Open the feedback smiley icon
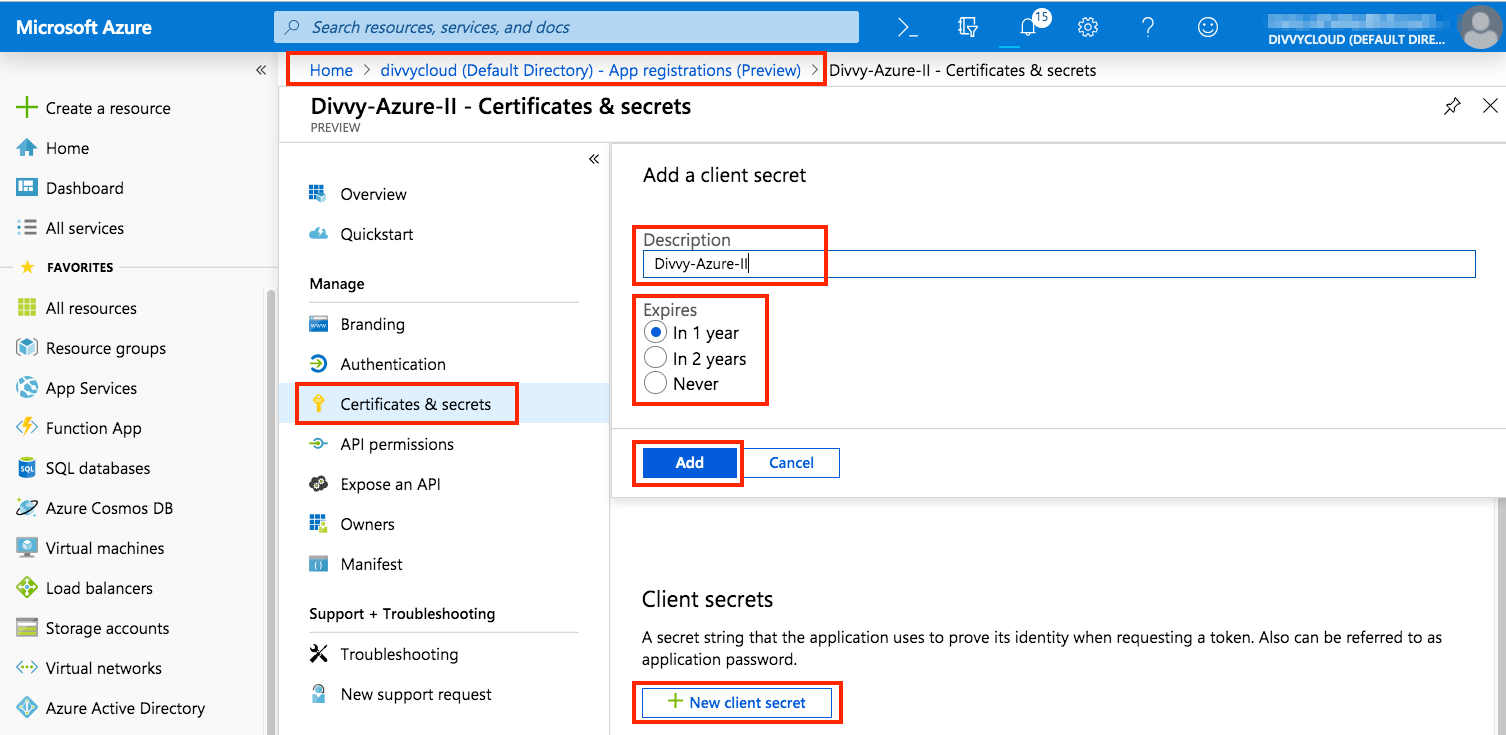 click(1208, 27)
